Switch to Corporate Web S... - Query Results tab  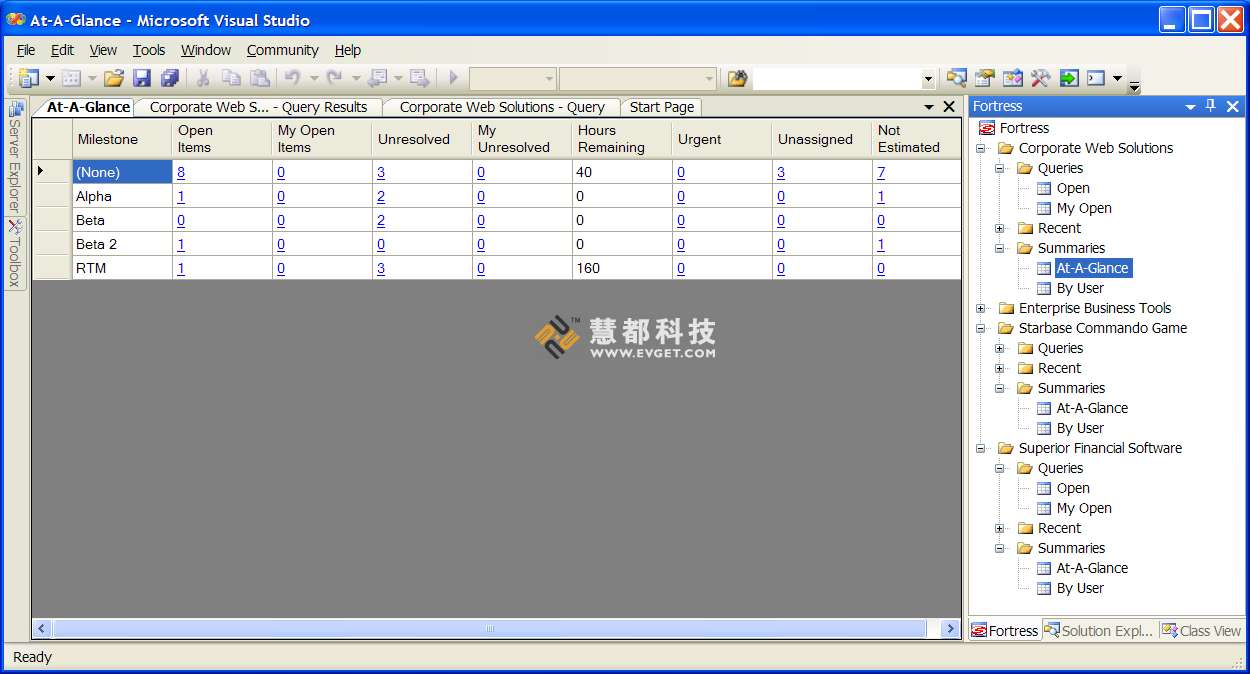[259, 107]
